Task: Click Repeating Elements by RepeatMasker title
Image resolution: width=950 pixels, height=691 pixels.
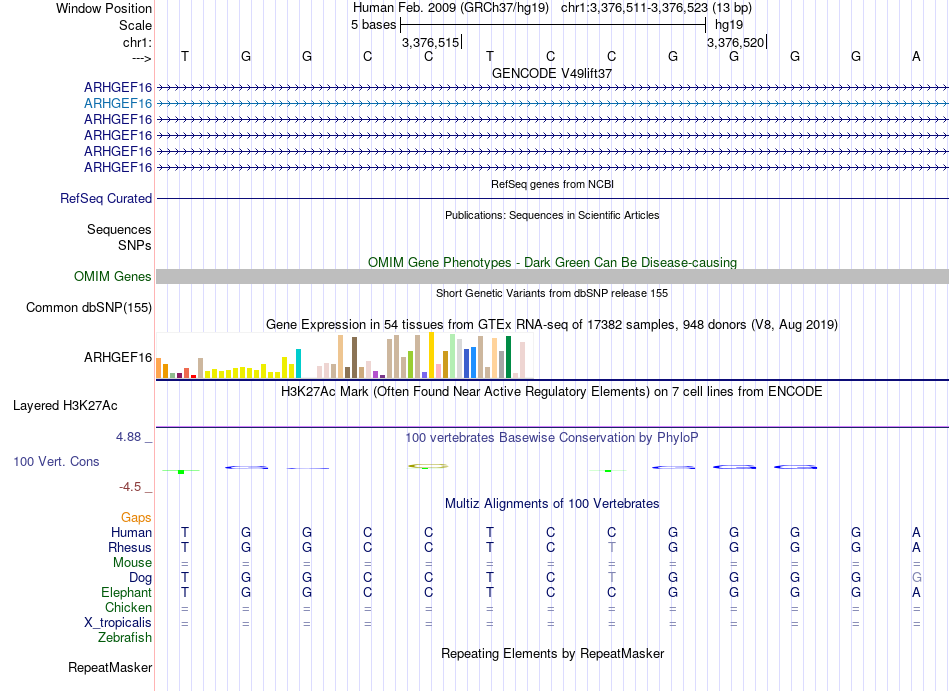Action: tap(552, 654)
